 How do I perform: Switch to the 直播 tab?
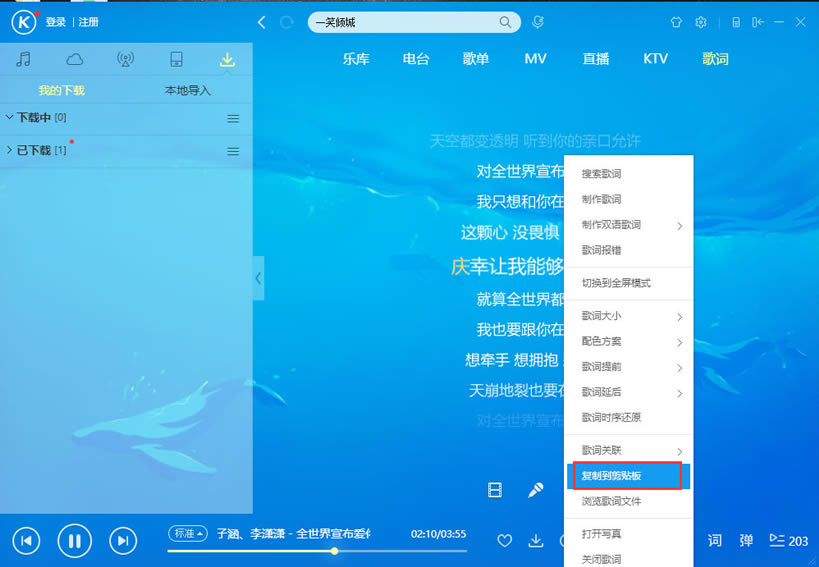click(596, 58)
